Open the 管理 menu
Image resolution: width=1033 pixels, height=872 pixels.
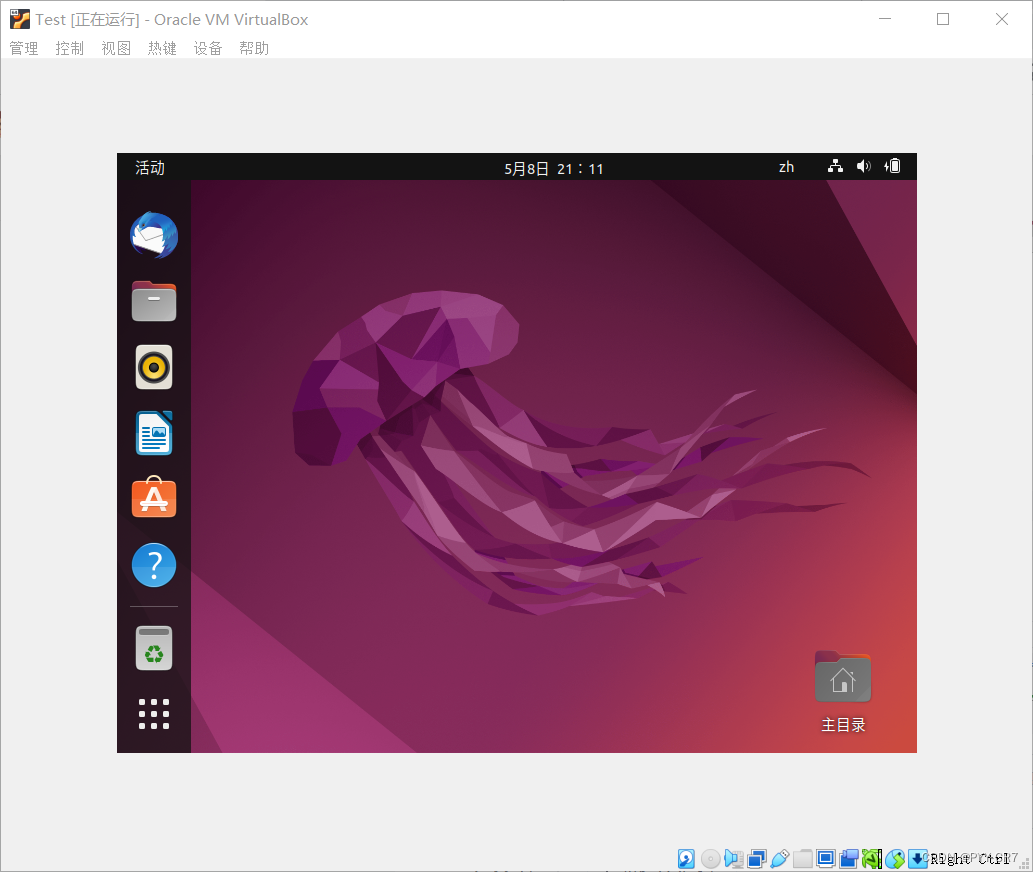(24, 48)
